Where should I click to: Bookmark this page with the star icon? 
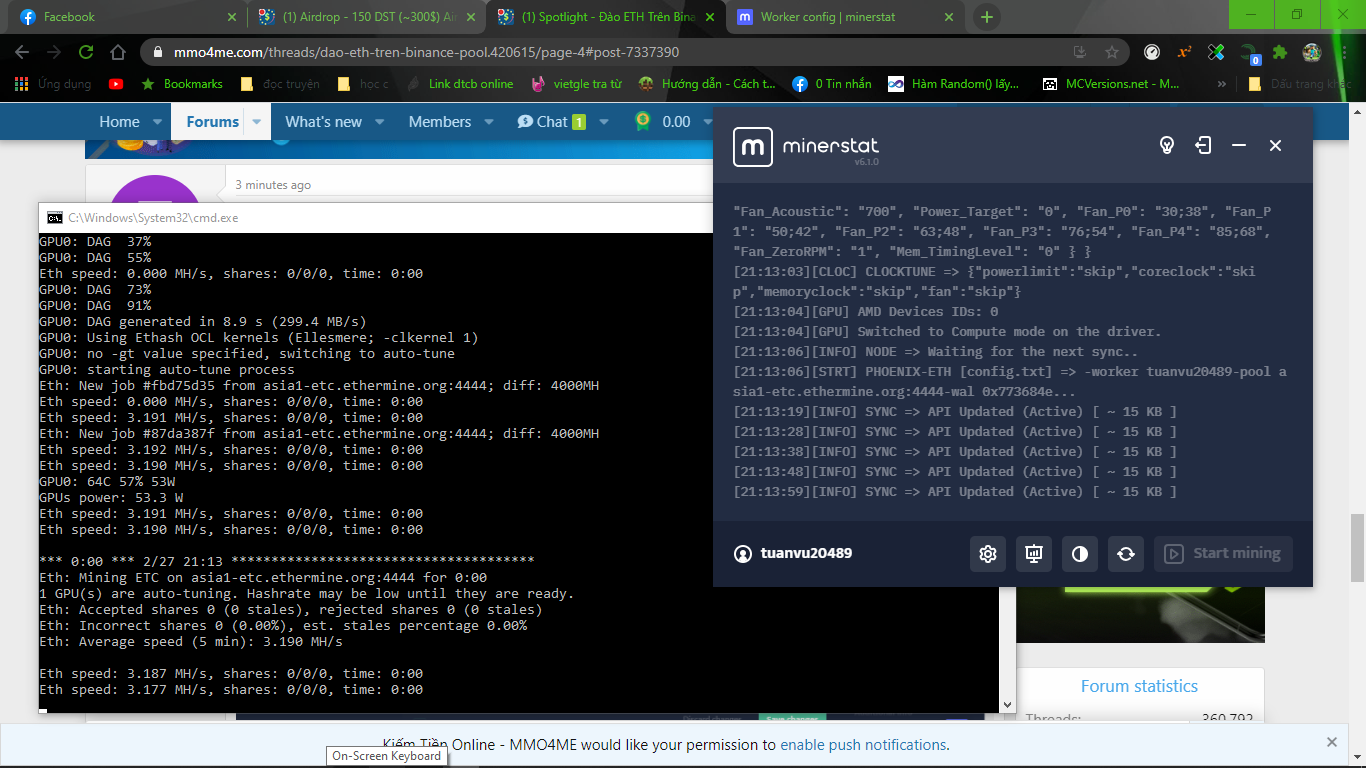click(1112, 52)
